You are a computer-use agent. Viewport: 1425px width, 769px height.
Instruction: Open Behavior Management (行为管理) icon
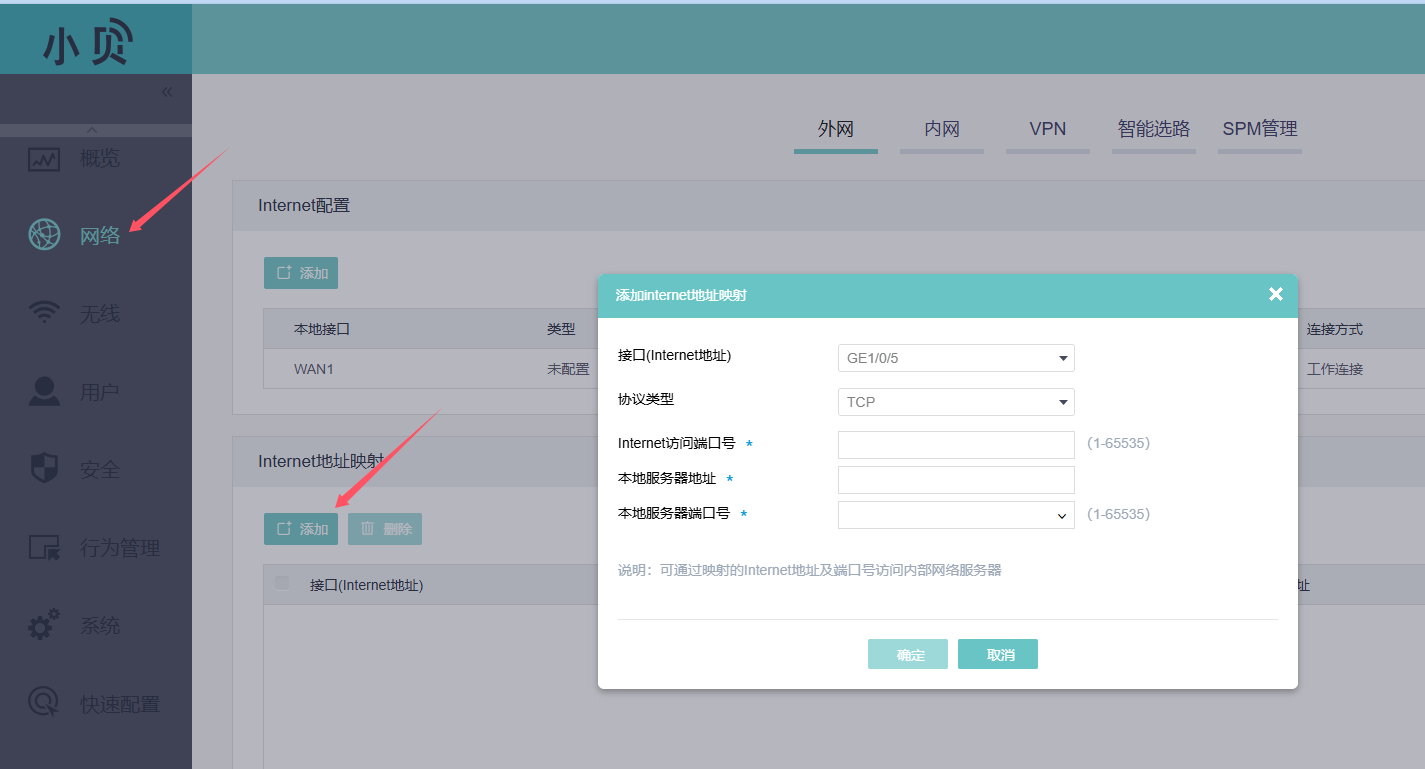pyautogui.click(x=44, y=547)
